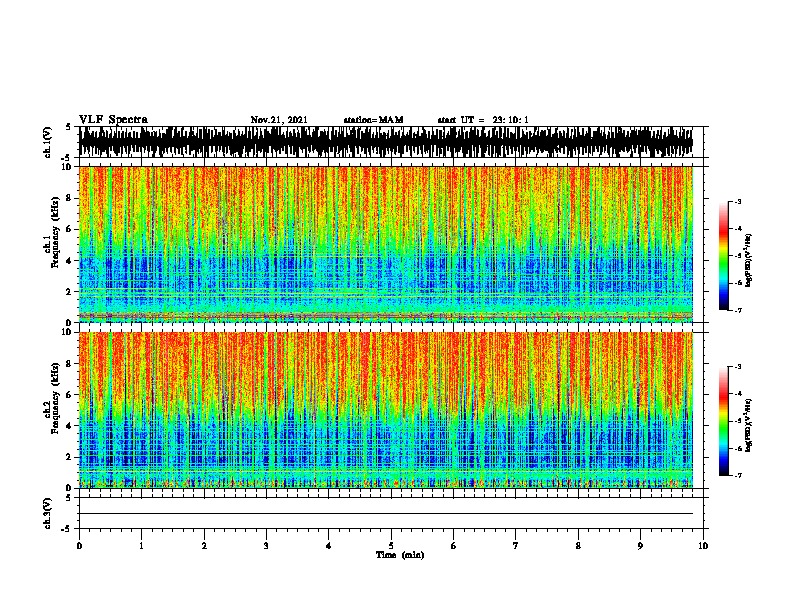The width and height of the screenshot is (792, 612).
Task: Click the ch.2 PSD color scale bar
Action: pos(723,421)
